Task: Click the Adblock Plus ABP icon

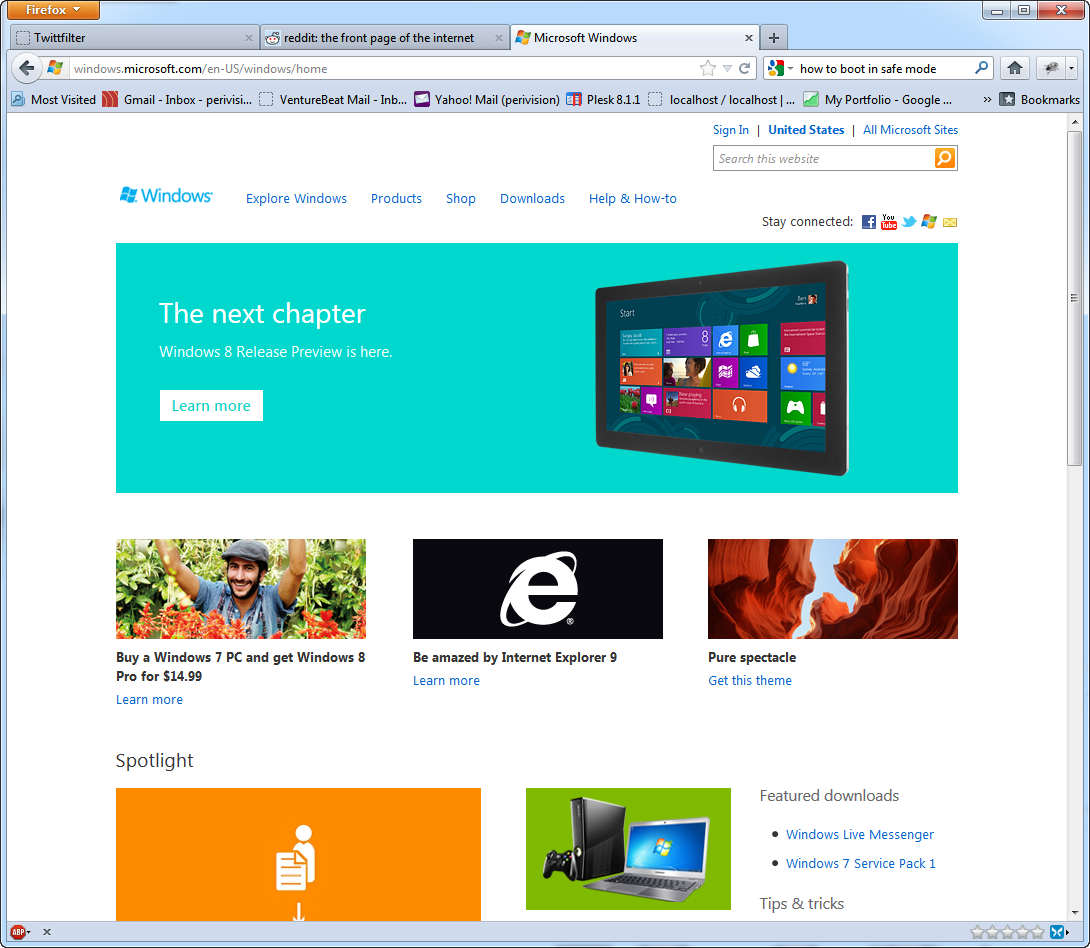Action: pos(18,932)
